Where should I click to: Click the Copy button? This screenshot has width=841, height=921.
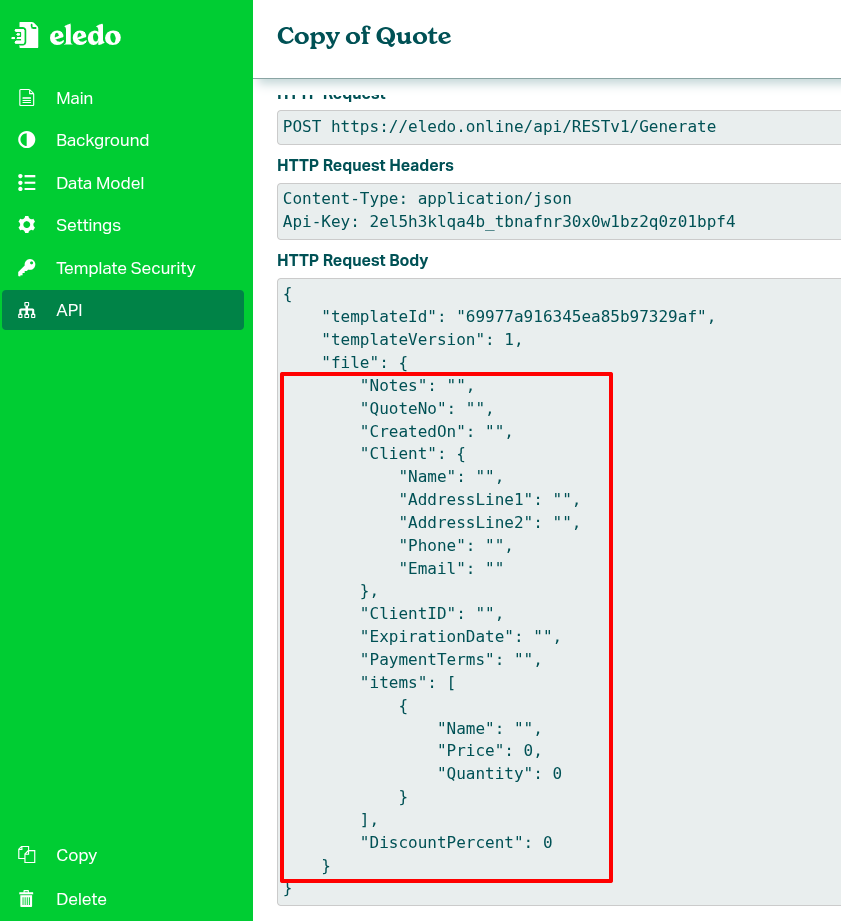tap(76, 856)
